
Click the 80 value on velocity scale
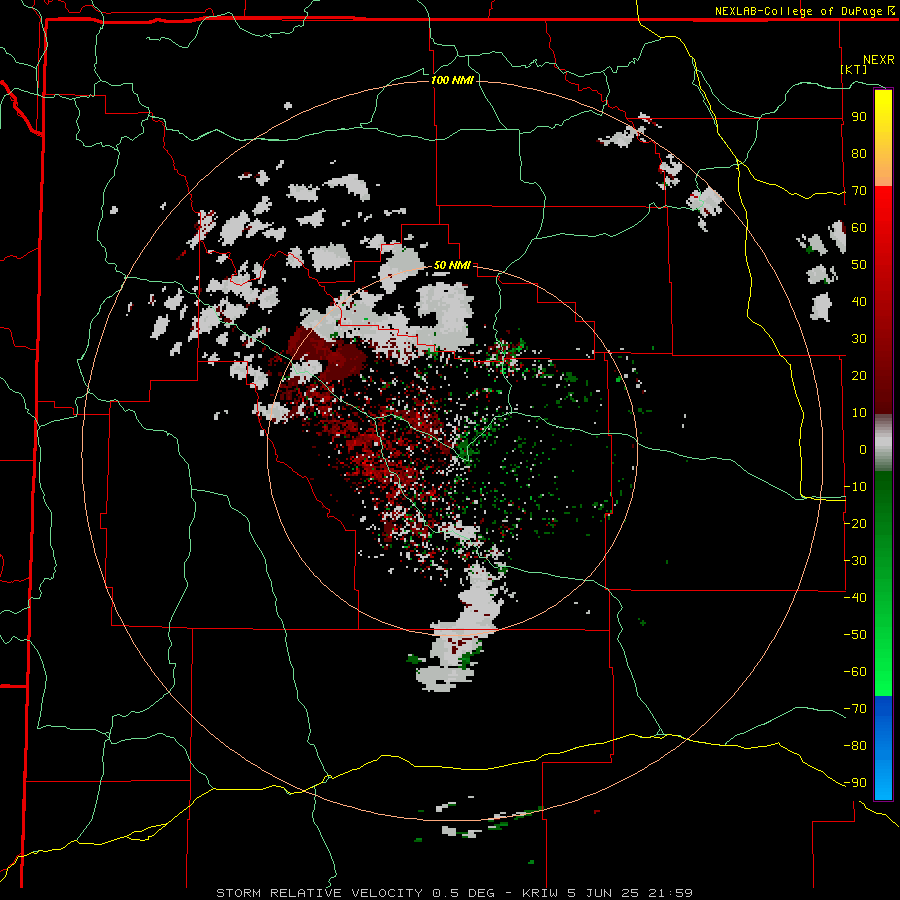pos(859,153)
